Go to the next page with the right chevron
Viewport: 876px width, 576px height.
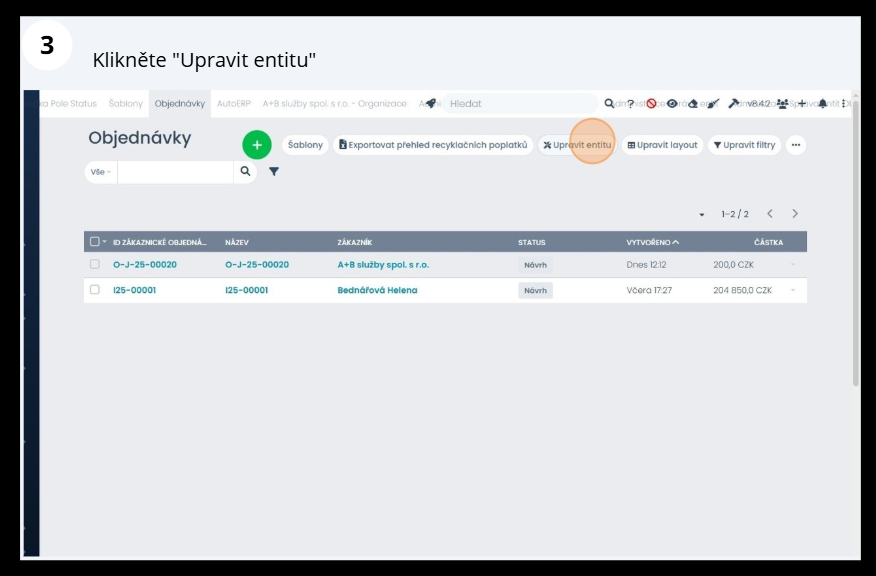pyautogui.click(x=795, y=213)
